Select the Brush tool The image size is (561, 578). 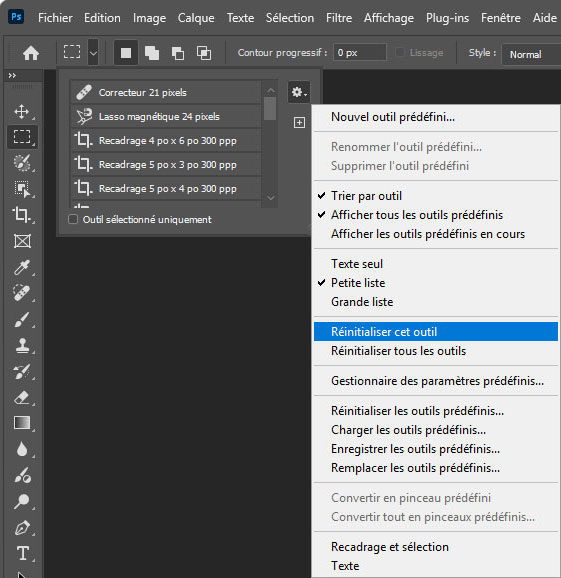pyautogui.click(x=22, y=320)
